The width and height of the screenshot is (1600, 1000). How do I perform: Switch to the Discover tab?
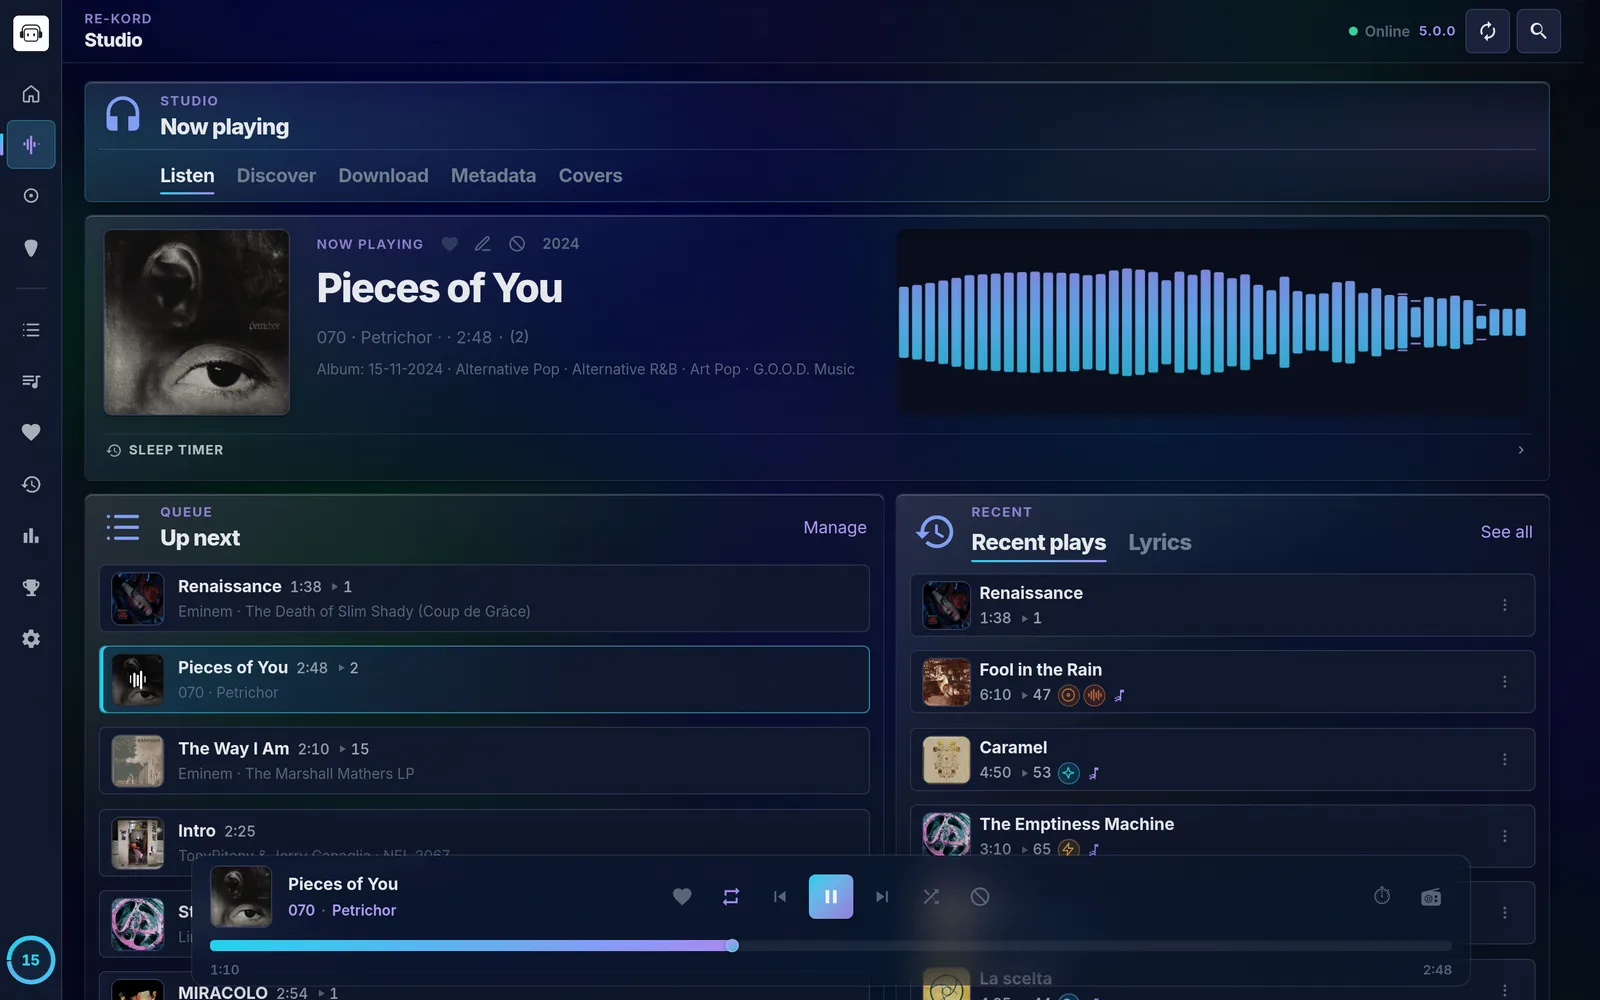pyautogui.click(x=276, y=176)
